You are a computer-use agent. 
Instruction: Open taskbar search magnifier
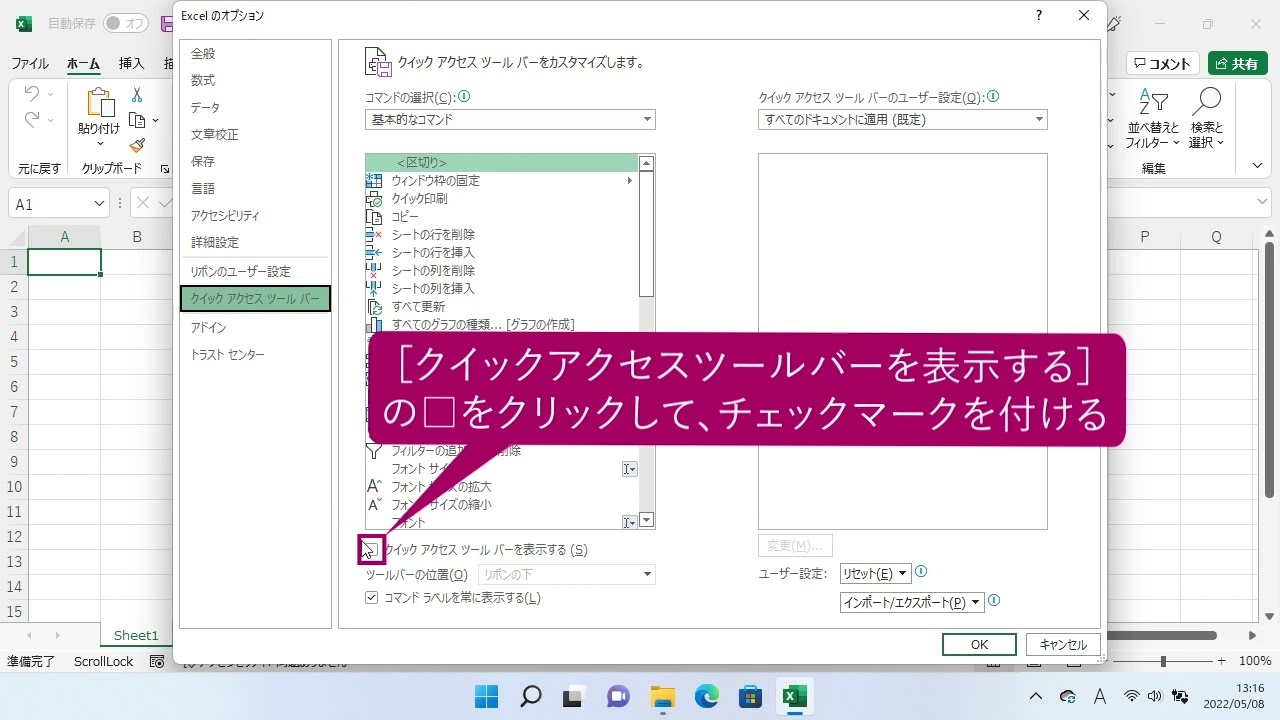530,696
